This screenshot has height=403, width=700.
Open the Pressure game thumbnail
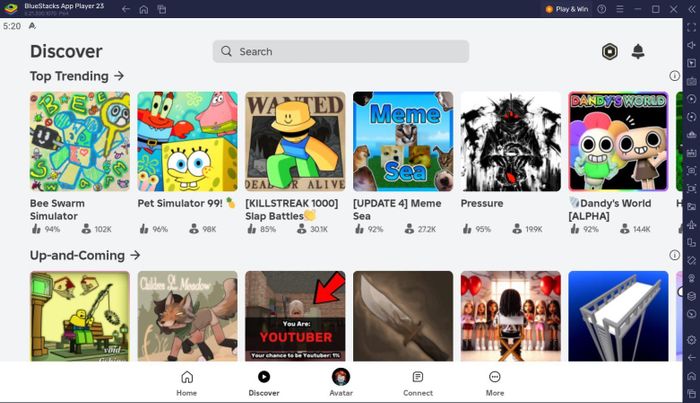click(511, 141)
